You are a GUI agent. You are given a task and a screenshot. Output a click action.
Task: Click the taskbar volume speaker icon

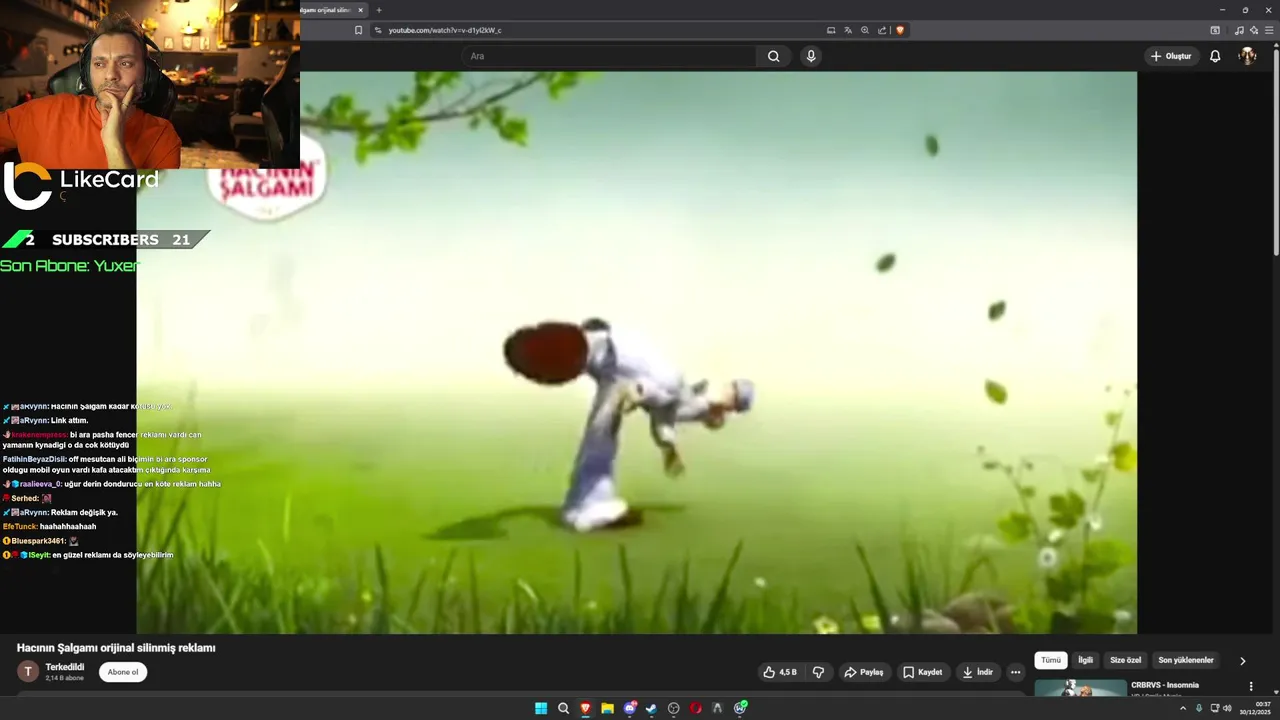1227,708
